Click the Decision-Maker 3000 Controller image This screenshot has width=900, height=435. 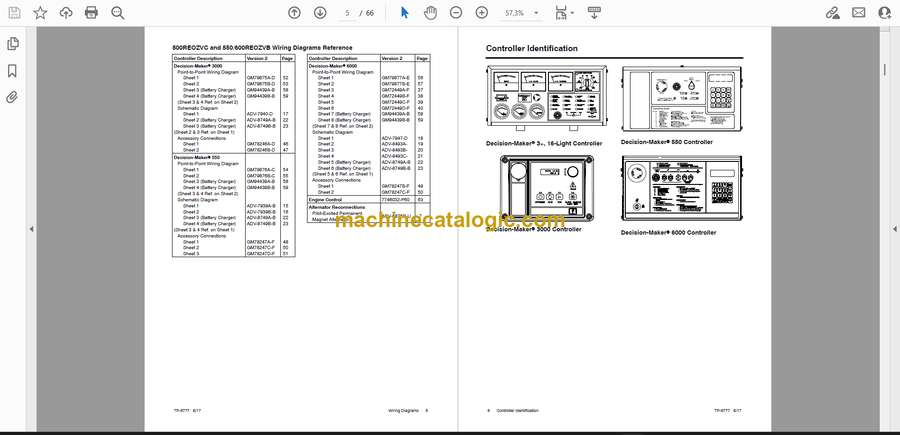coord(547,188)
